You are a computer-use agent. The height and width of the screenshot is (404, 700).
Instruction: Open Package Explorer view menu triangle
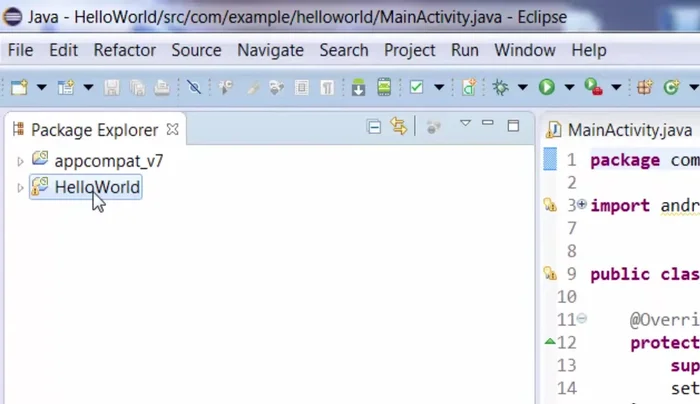(x=465, y=124)
